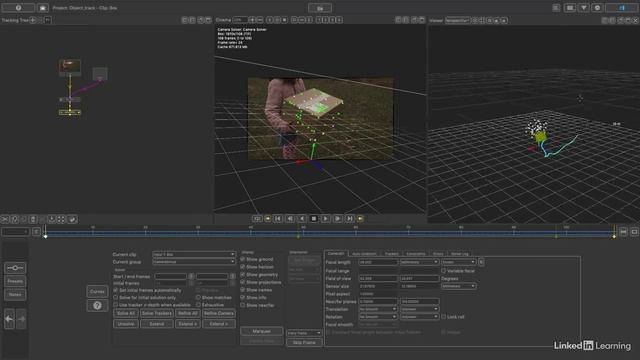The height and width of the screenshot is (360, 640).
Task: Click the loop mode icon left of playback controls
Action: pos(257,219)
